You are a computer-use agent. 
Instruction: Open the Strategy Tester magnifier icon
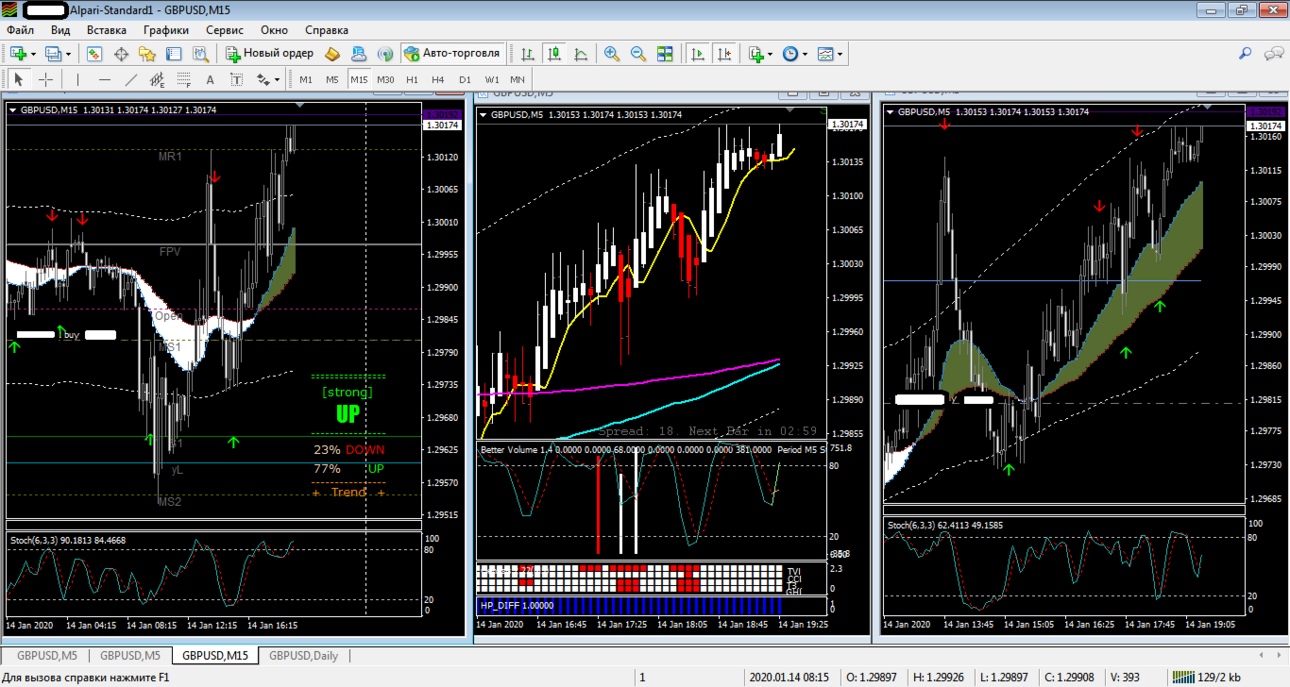(x=199, y=54)
